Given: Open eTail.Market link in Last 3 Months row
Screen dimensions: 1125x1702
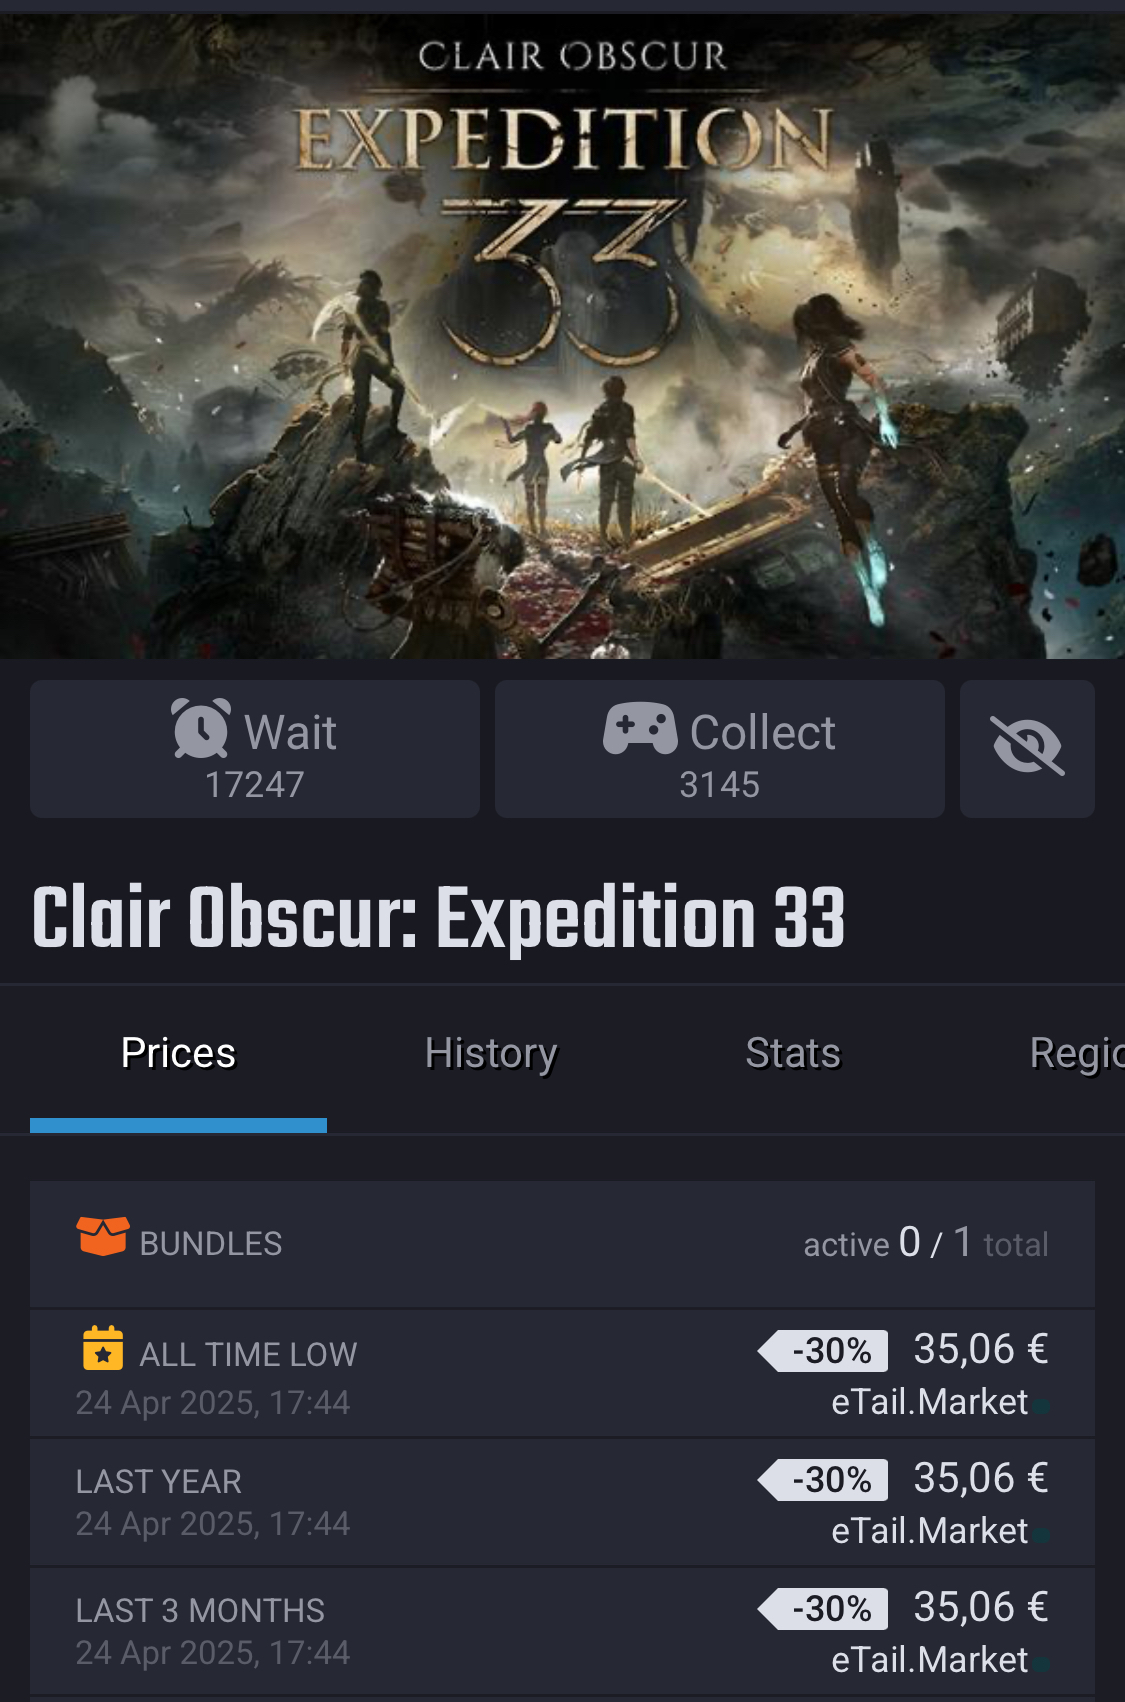Looking at the screenshot, I should [x=930, y=1660].
